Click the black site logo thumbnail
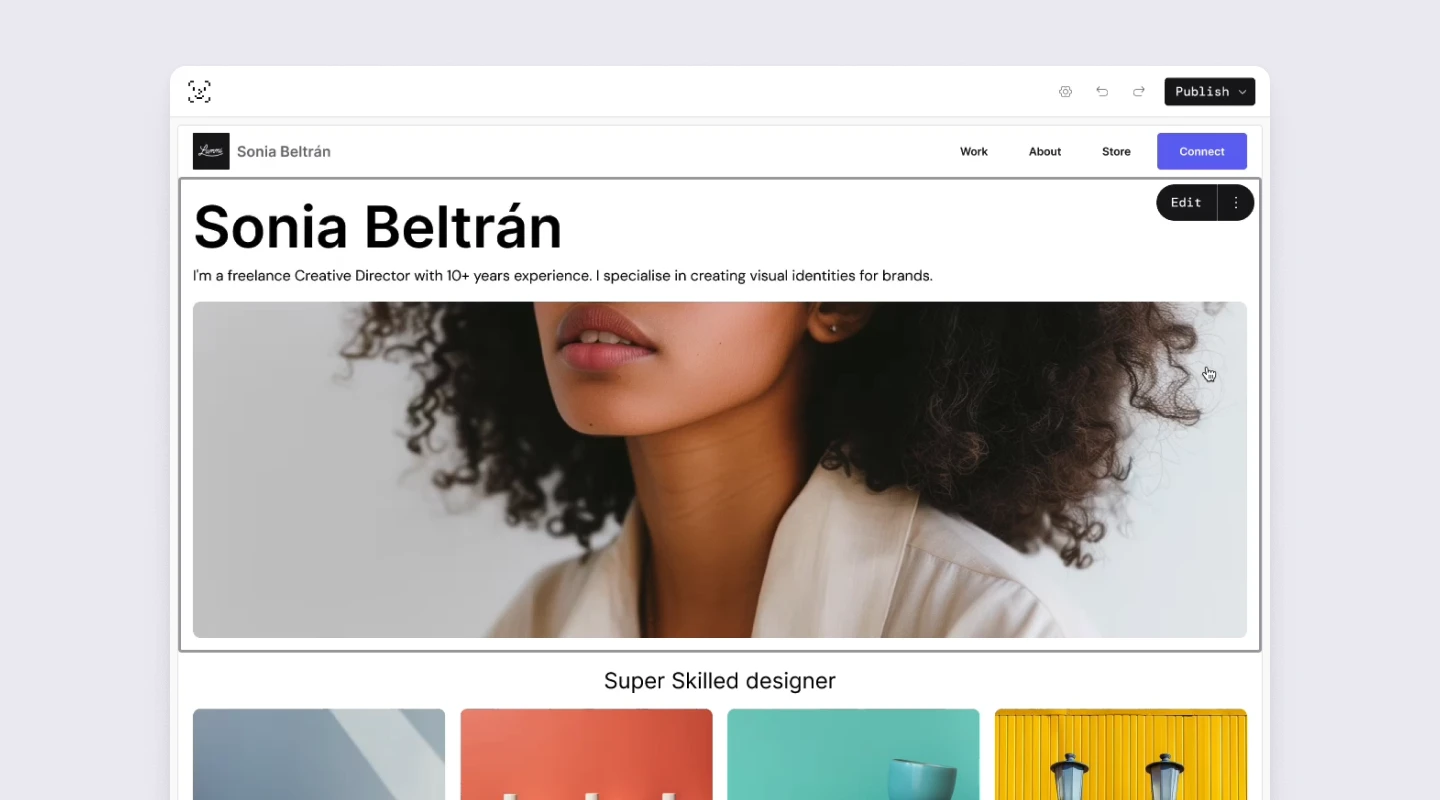 point(211,151)
